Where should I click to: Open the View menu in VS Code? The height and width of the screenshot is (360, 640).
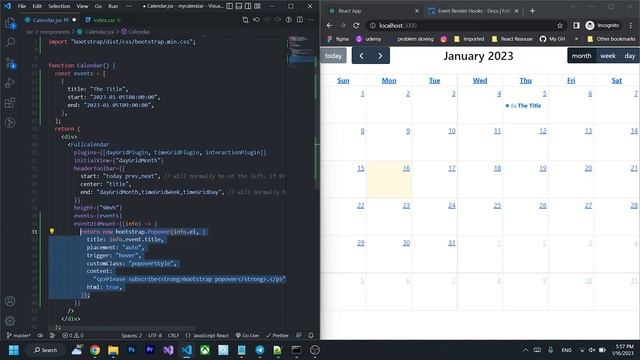click(82, 6)
